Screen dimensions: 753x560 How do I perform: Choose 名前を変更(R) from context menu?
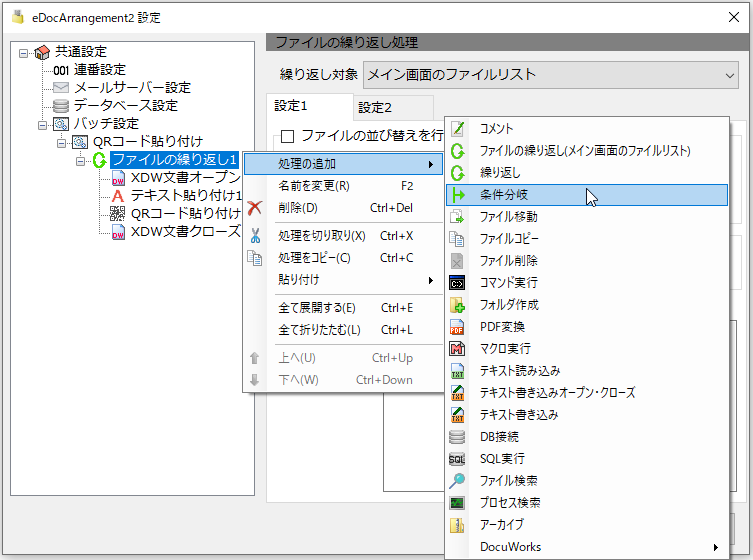coord(344,186)
